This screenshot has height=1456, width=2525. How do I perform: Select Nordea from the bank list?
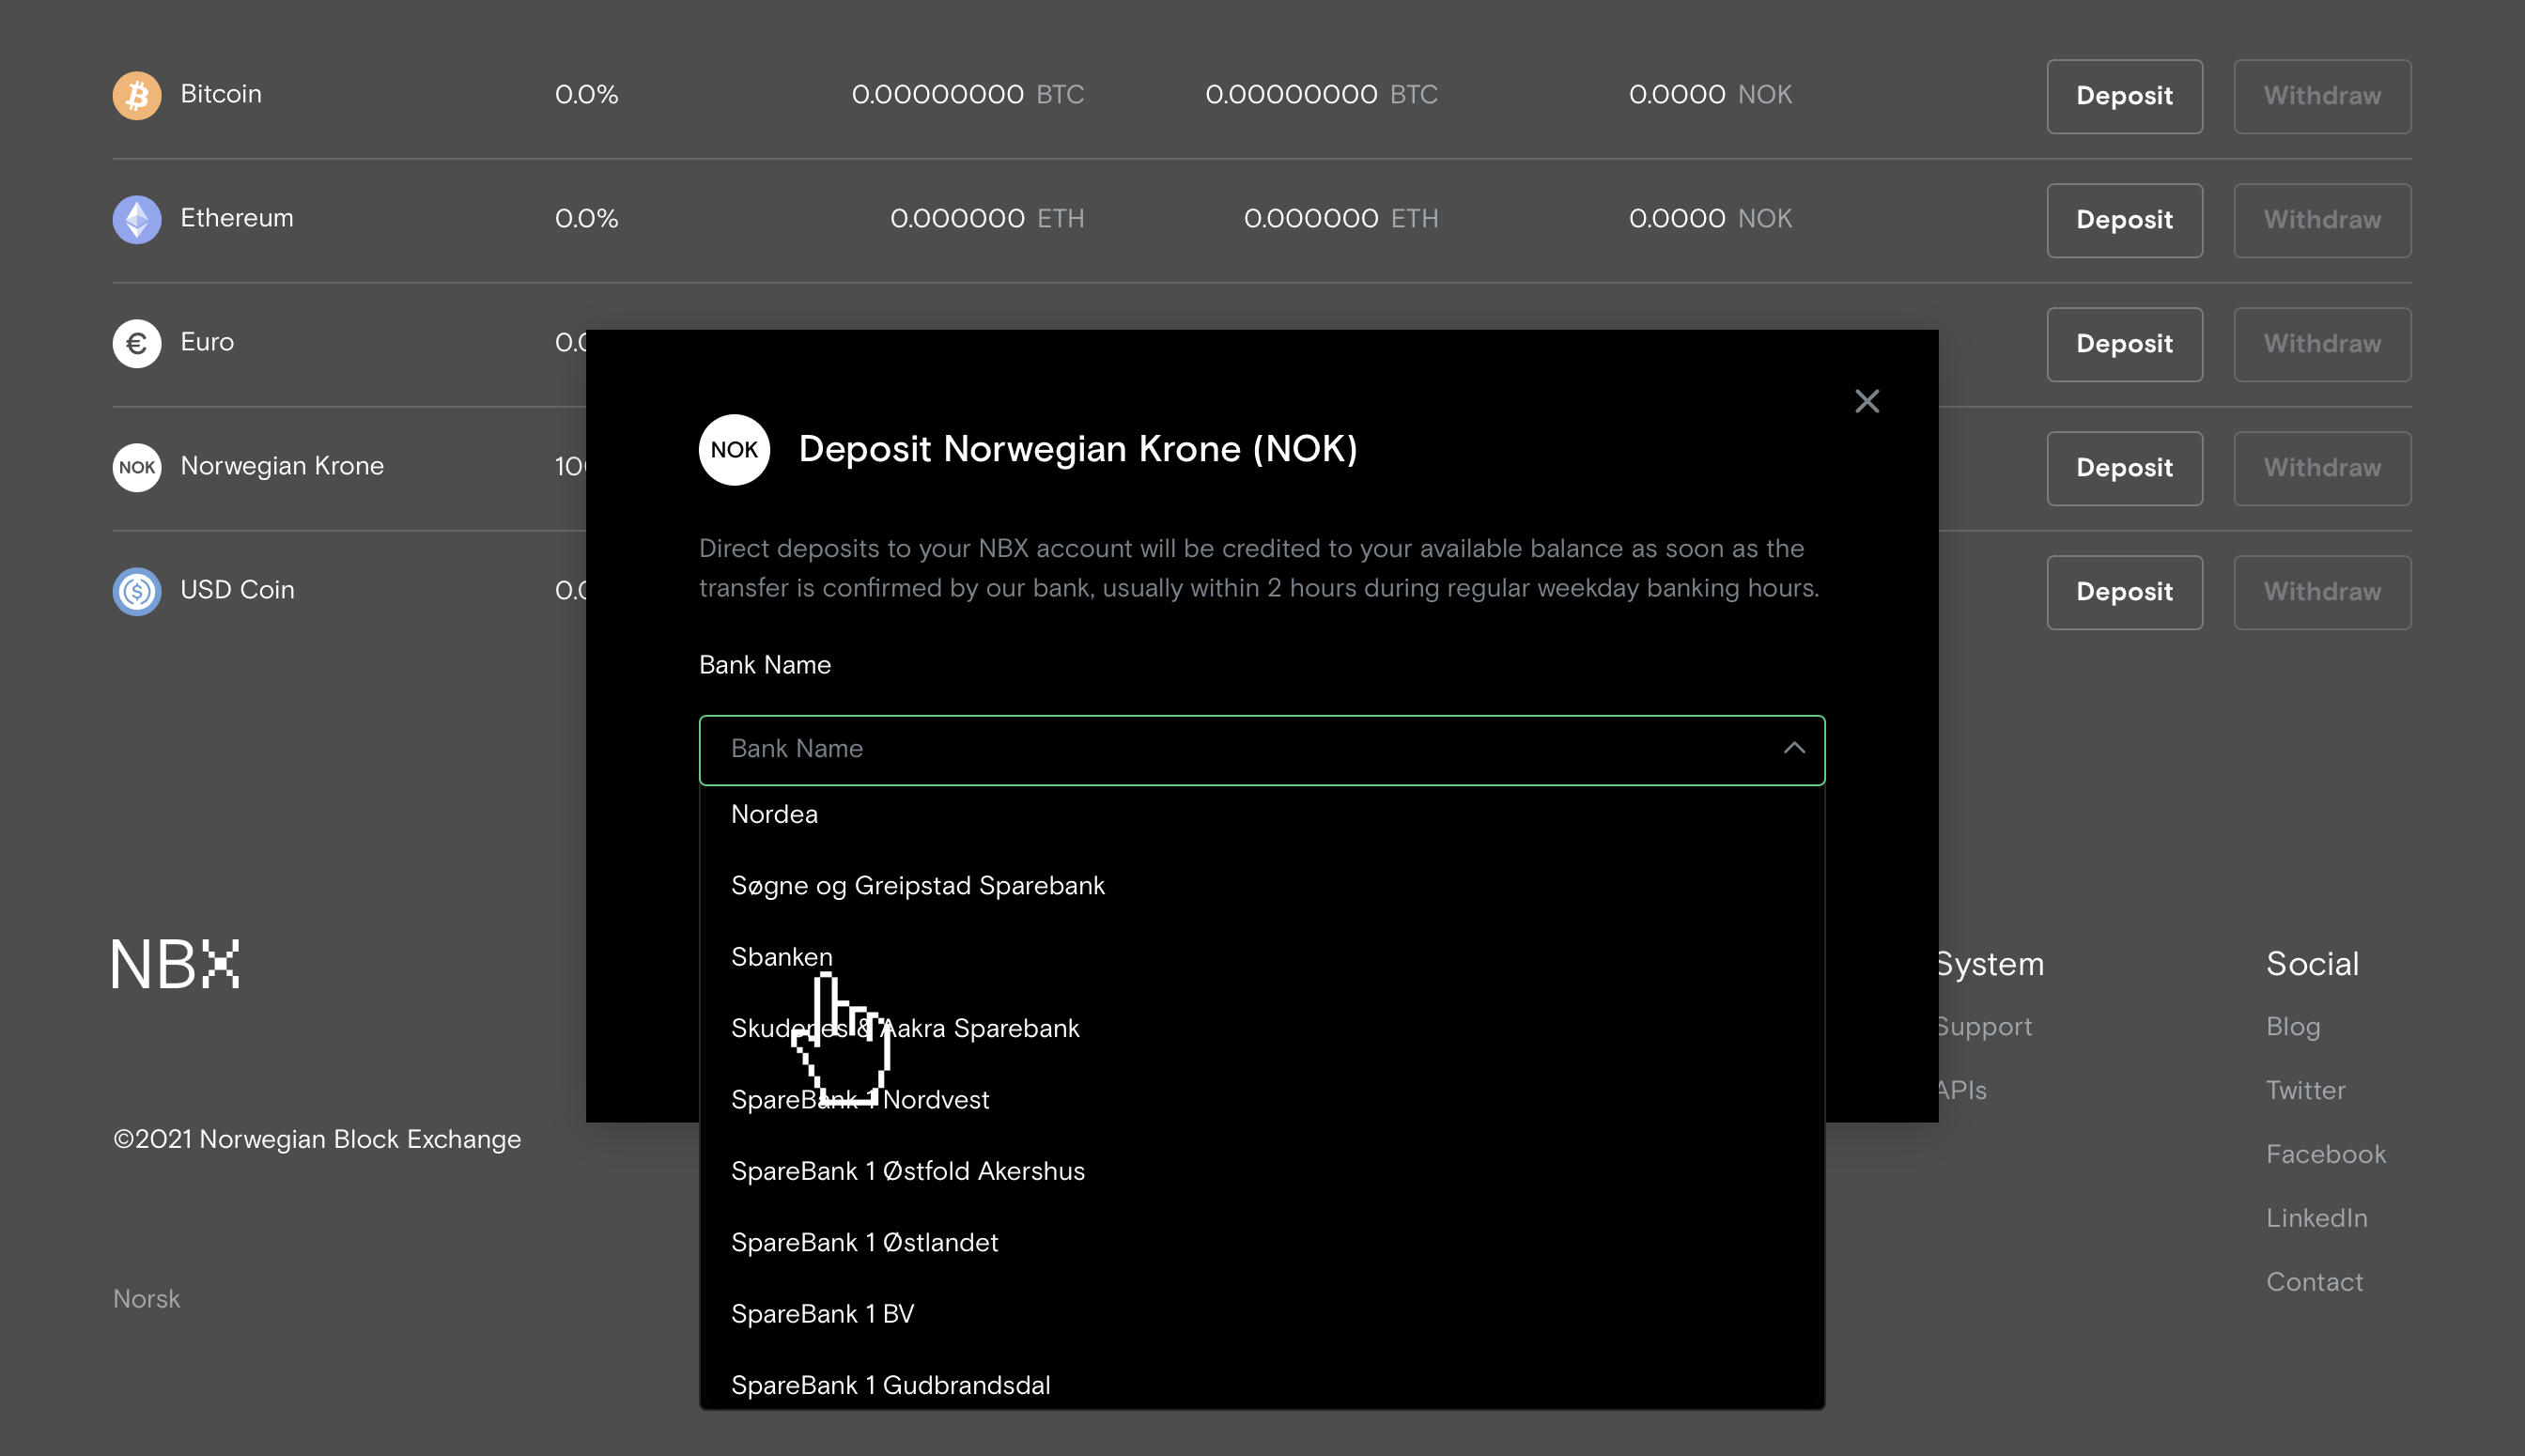(775, 814)
